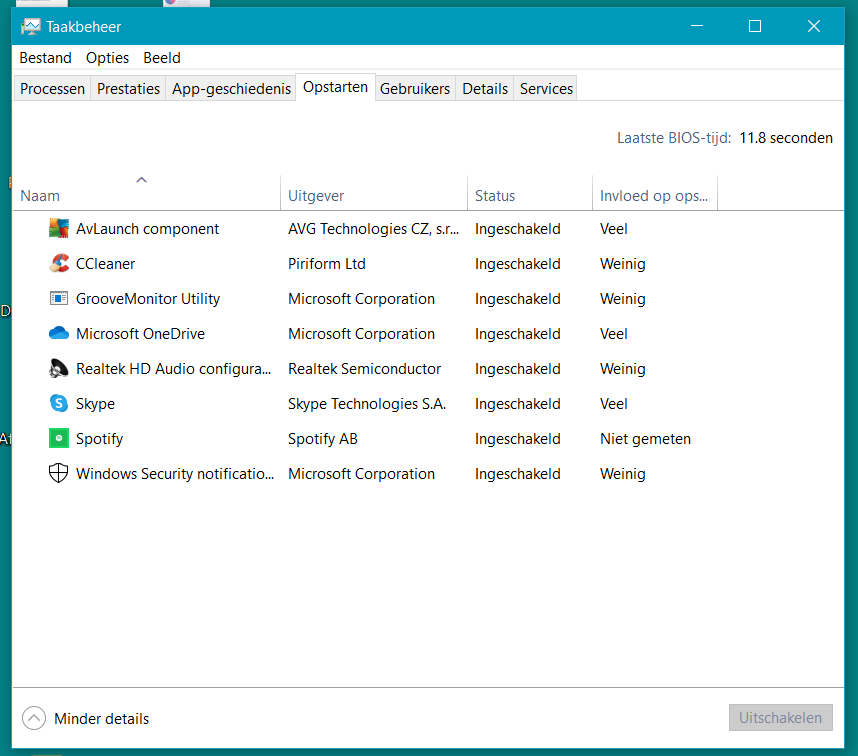
Task: Sort by the Uitgever column header
Action: click(x=316, y=196)
